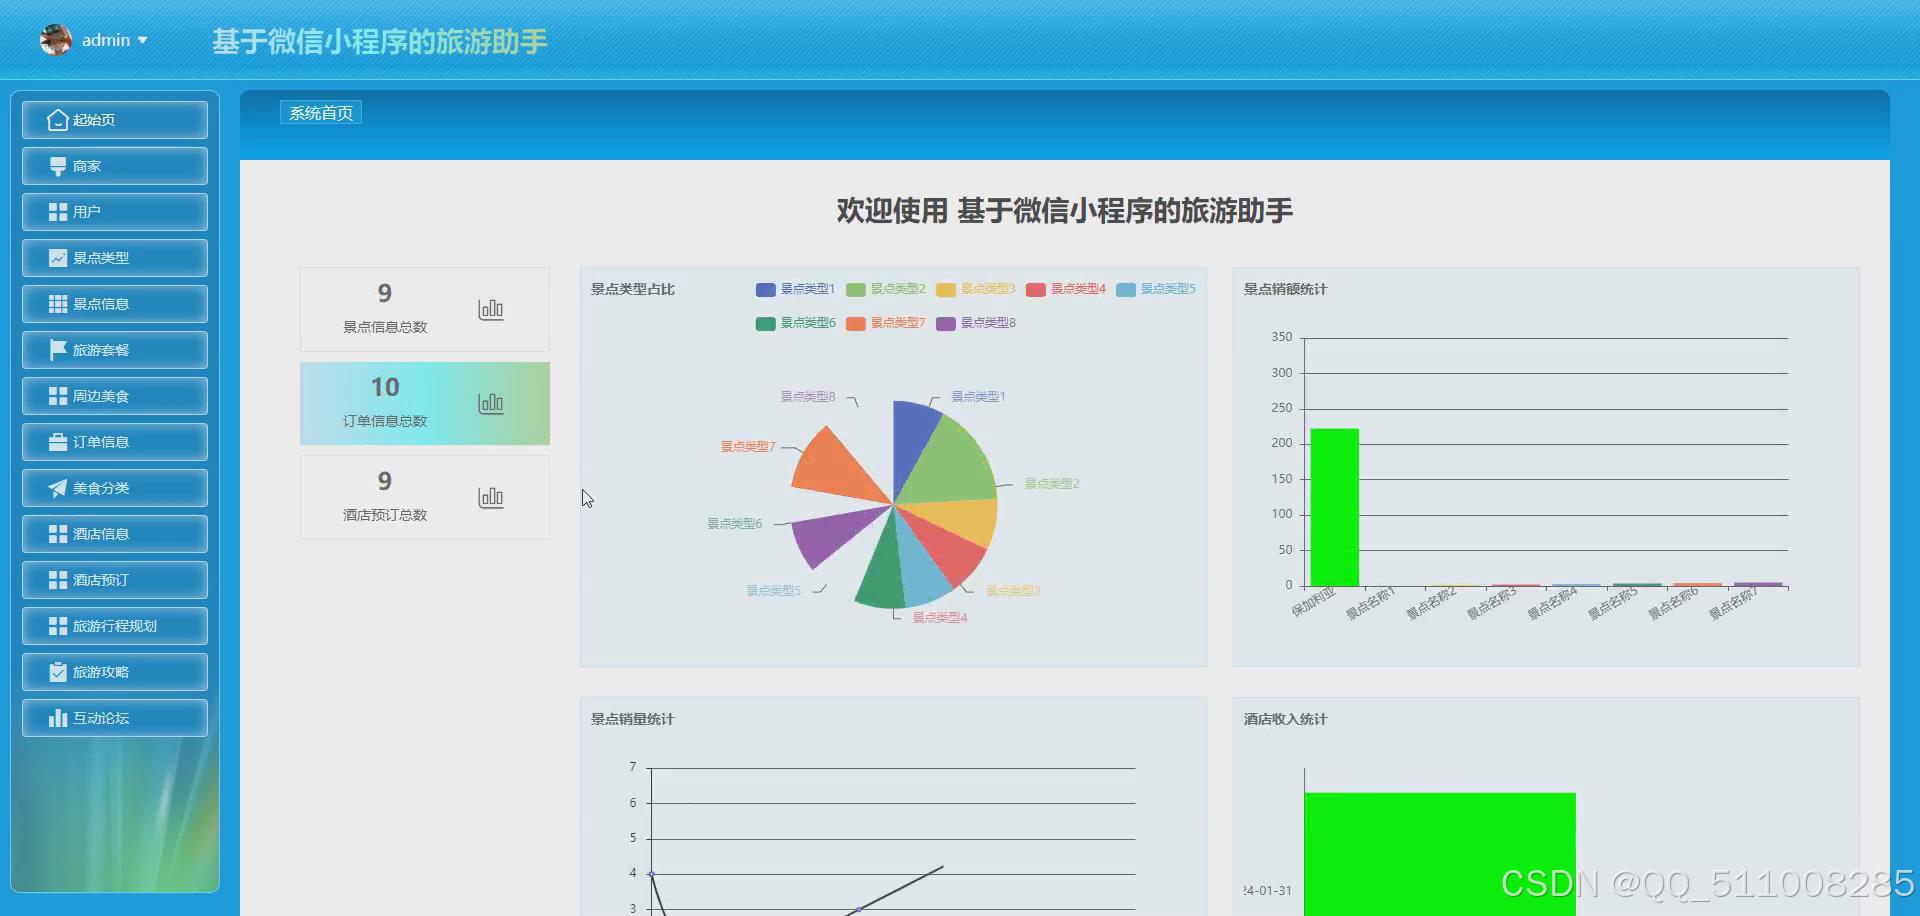The height and width of the screenshot is (916, 1920).
Task: Switch to the 系统首页 tab
Action: pos(321,113)
